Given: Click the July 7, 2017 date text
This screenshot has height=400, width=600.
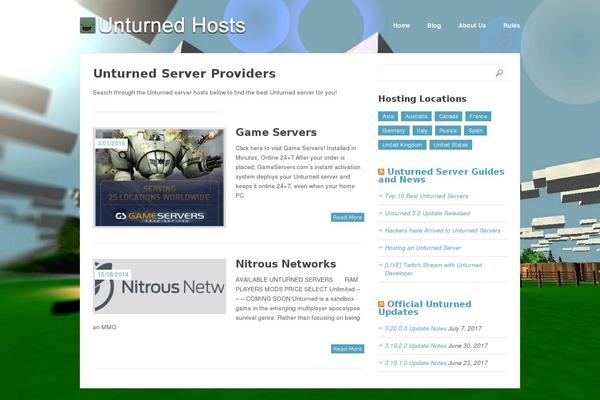Looking at the screenshot, I should point(465,328).
